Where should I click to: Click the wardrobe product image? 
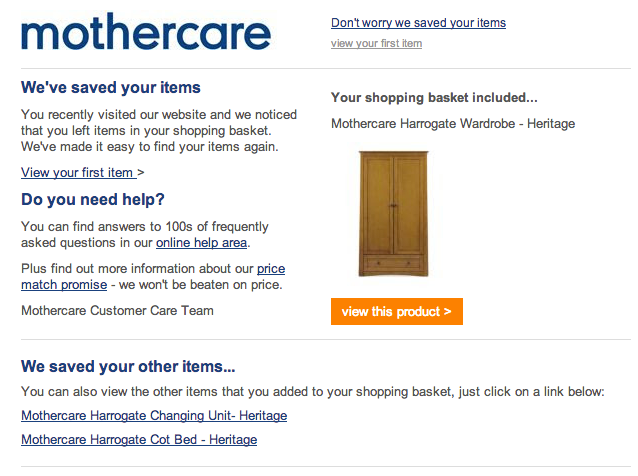(393, 214)
